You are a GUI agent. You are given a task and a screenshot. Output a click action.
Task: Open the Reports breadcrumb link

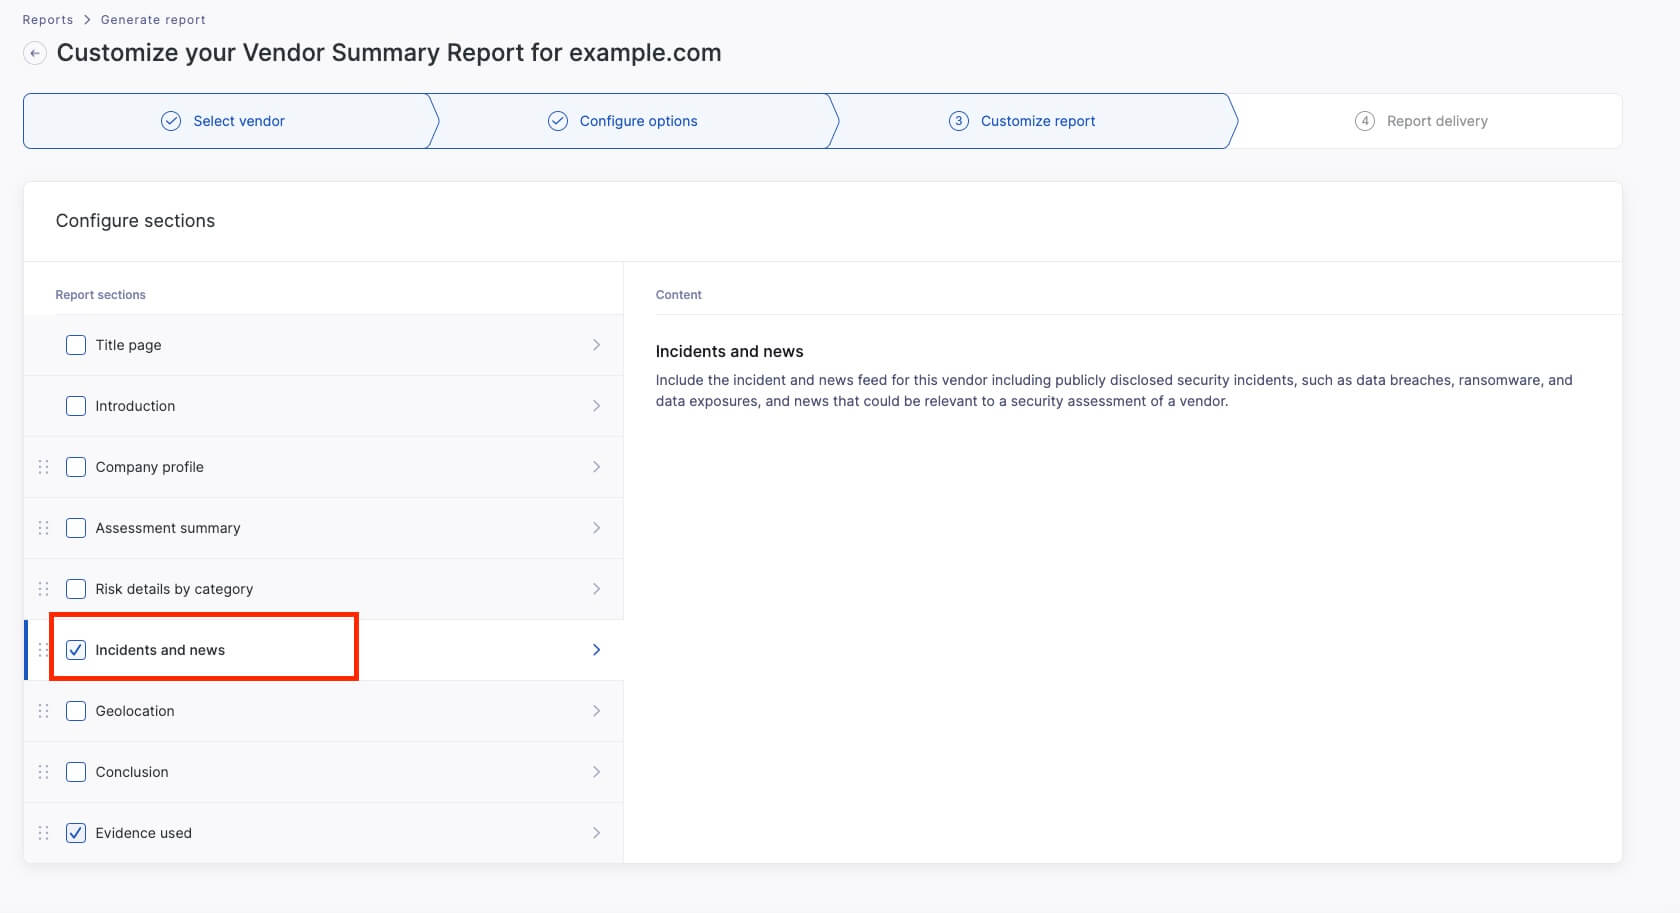(x=48, y=20)
